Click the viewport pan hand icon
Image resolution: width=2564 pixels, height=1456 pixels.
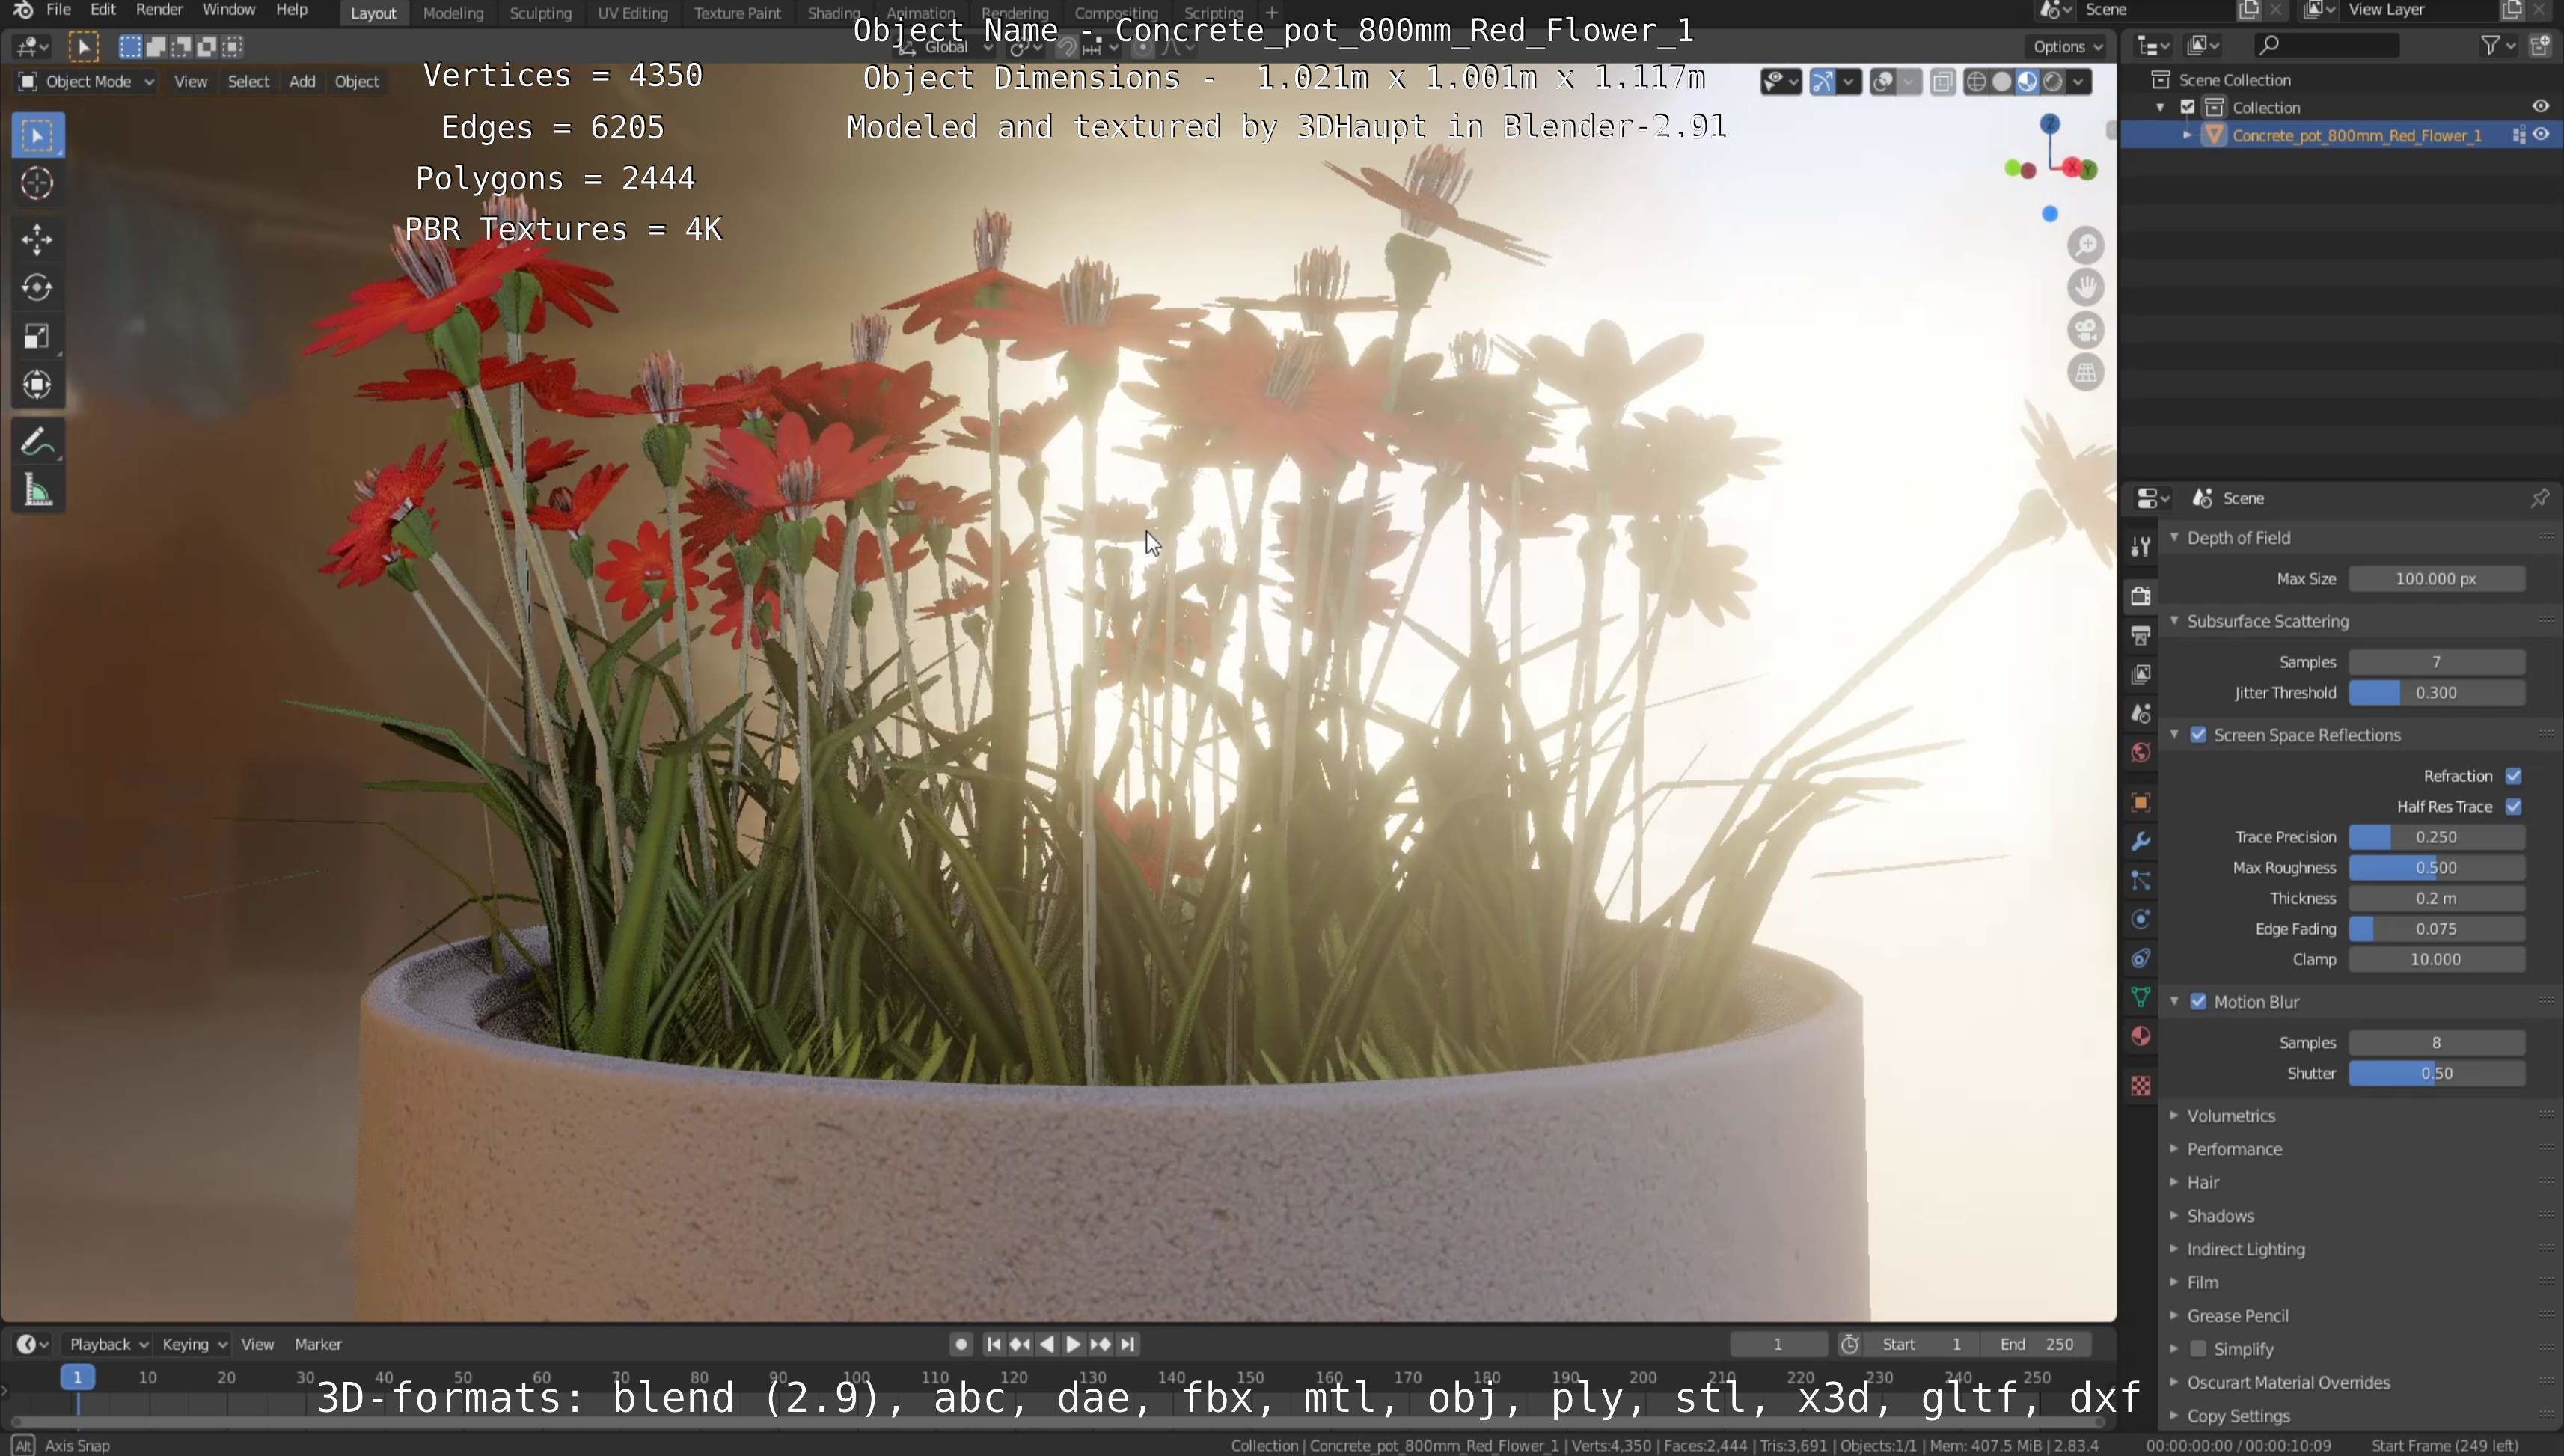pos(2085,288)
